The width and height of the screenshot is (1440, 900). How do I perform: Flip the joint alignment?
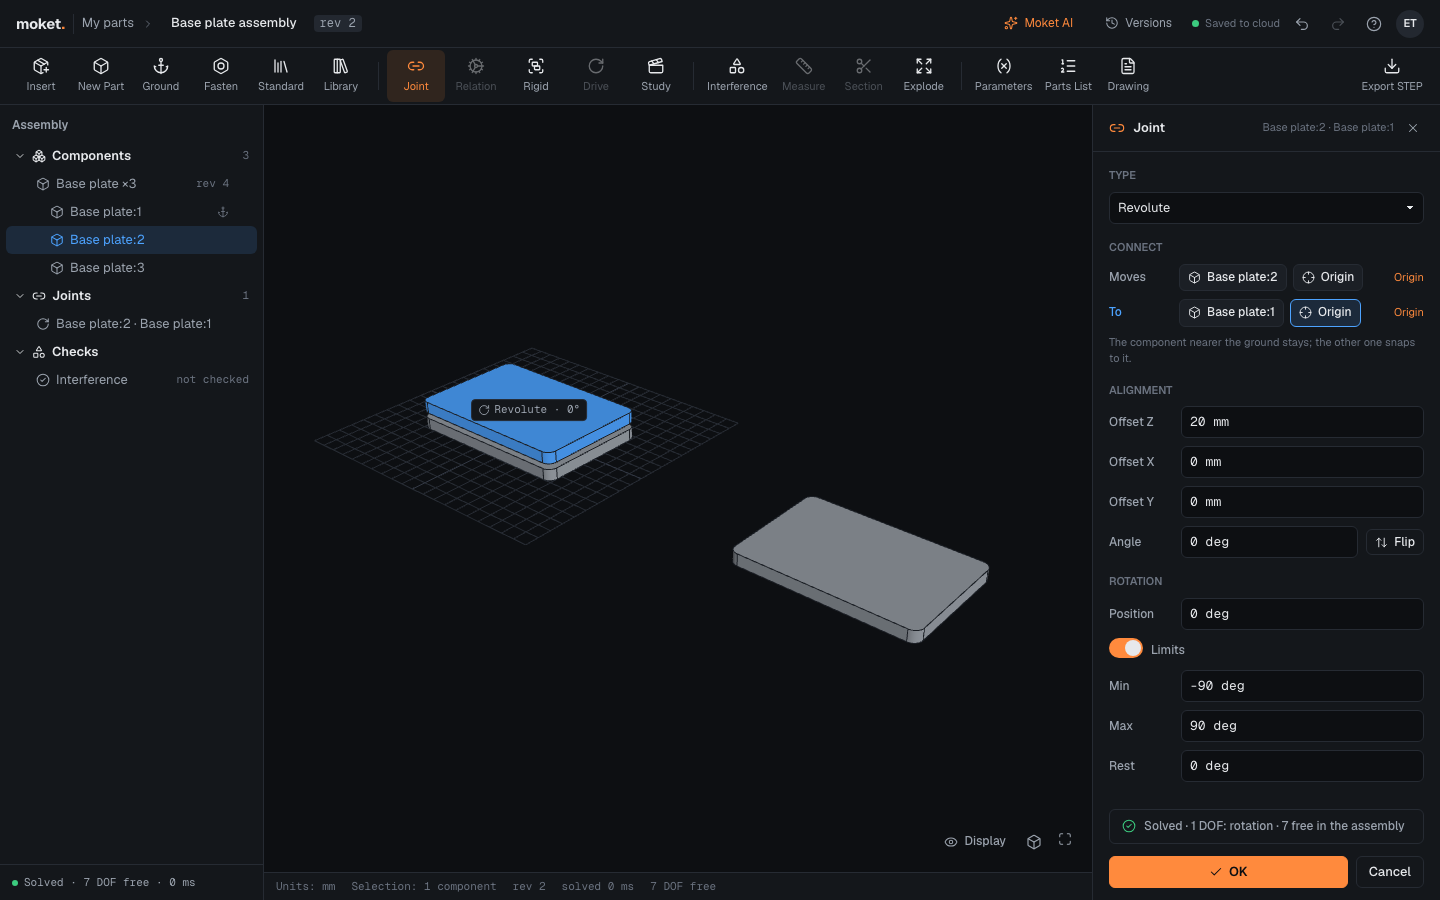tap(1395, 542)
